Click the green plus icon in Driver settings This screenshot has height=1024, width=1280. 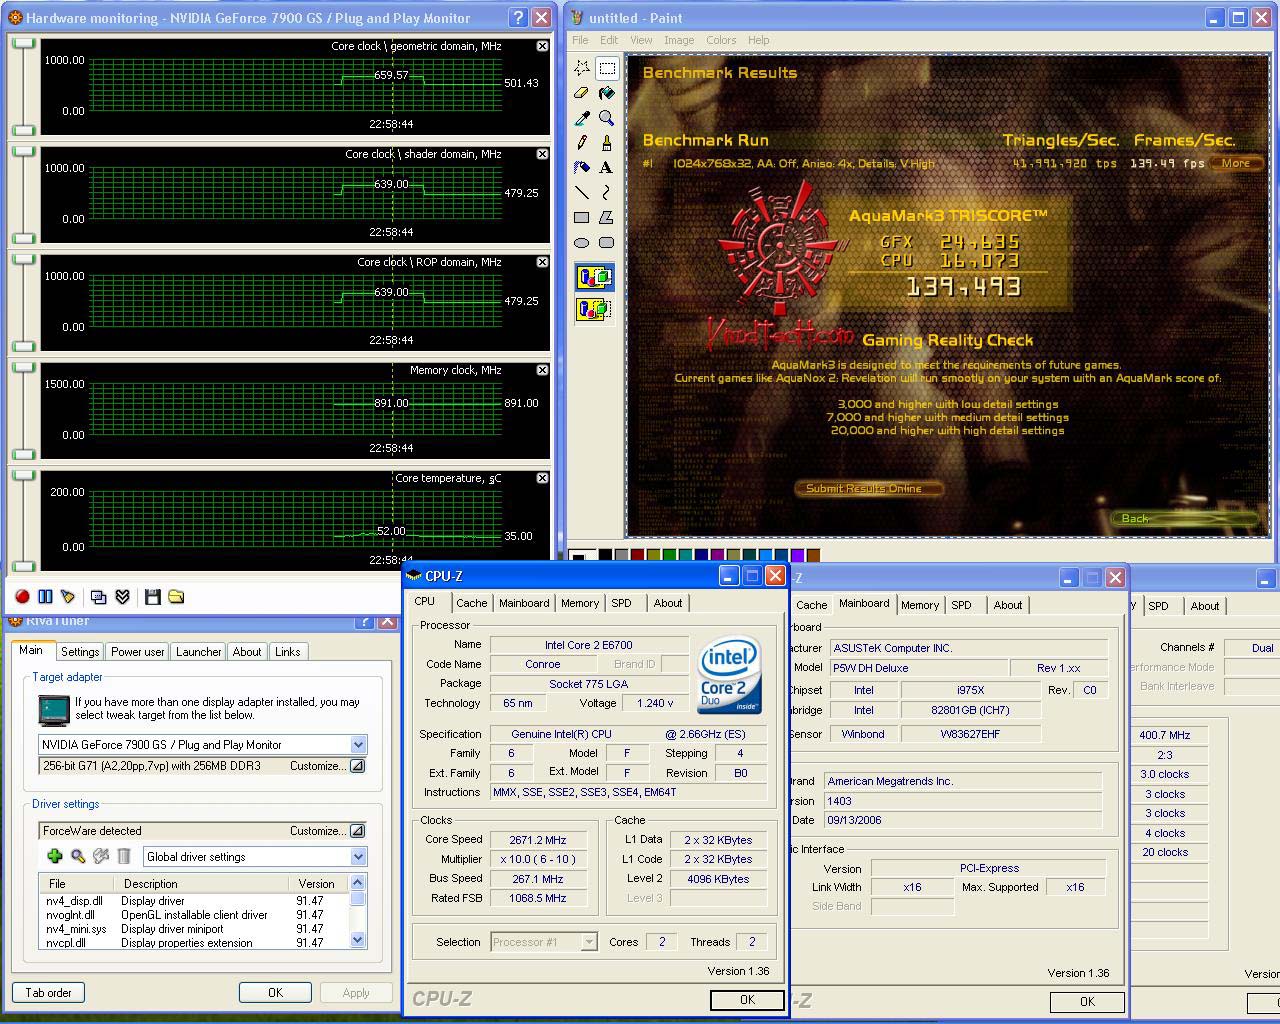coord(55,856)
